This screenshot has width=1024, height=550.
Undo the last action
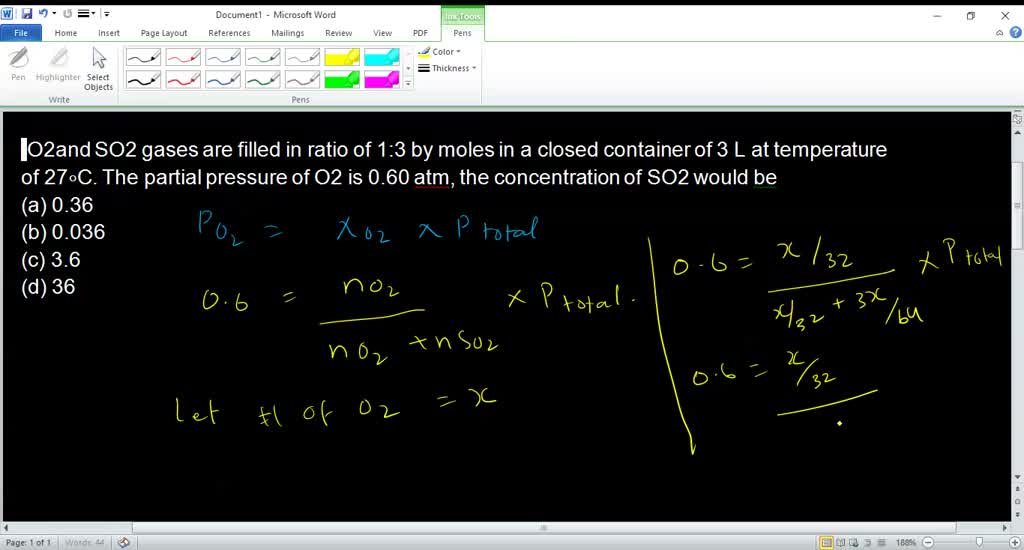click(x=43, y=13)
